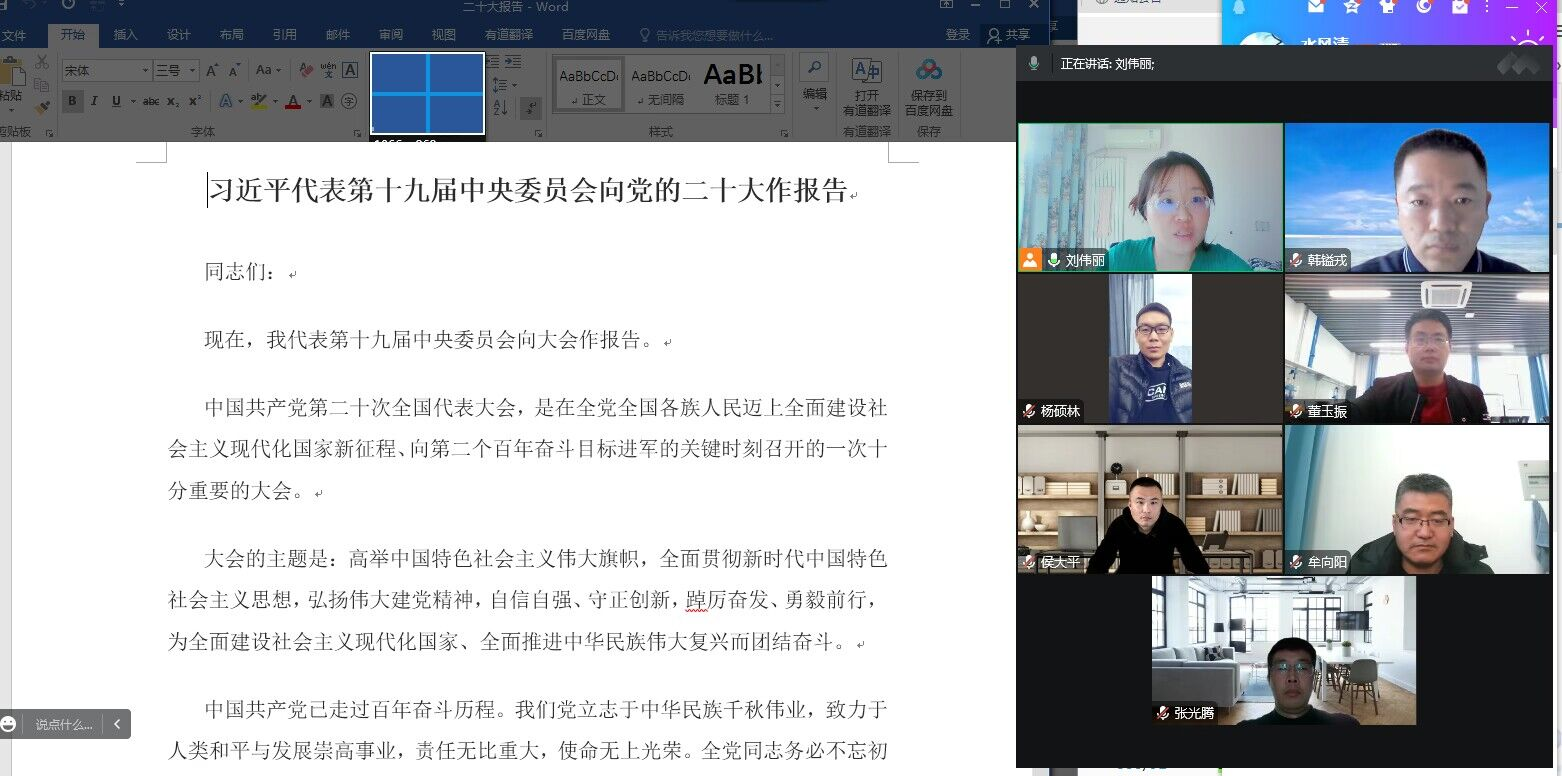
Task: Click the Sort A-Z icon
Action: coord(501,106)
